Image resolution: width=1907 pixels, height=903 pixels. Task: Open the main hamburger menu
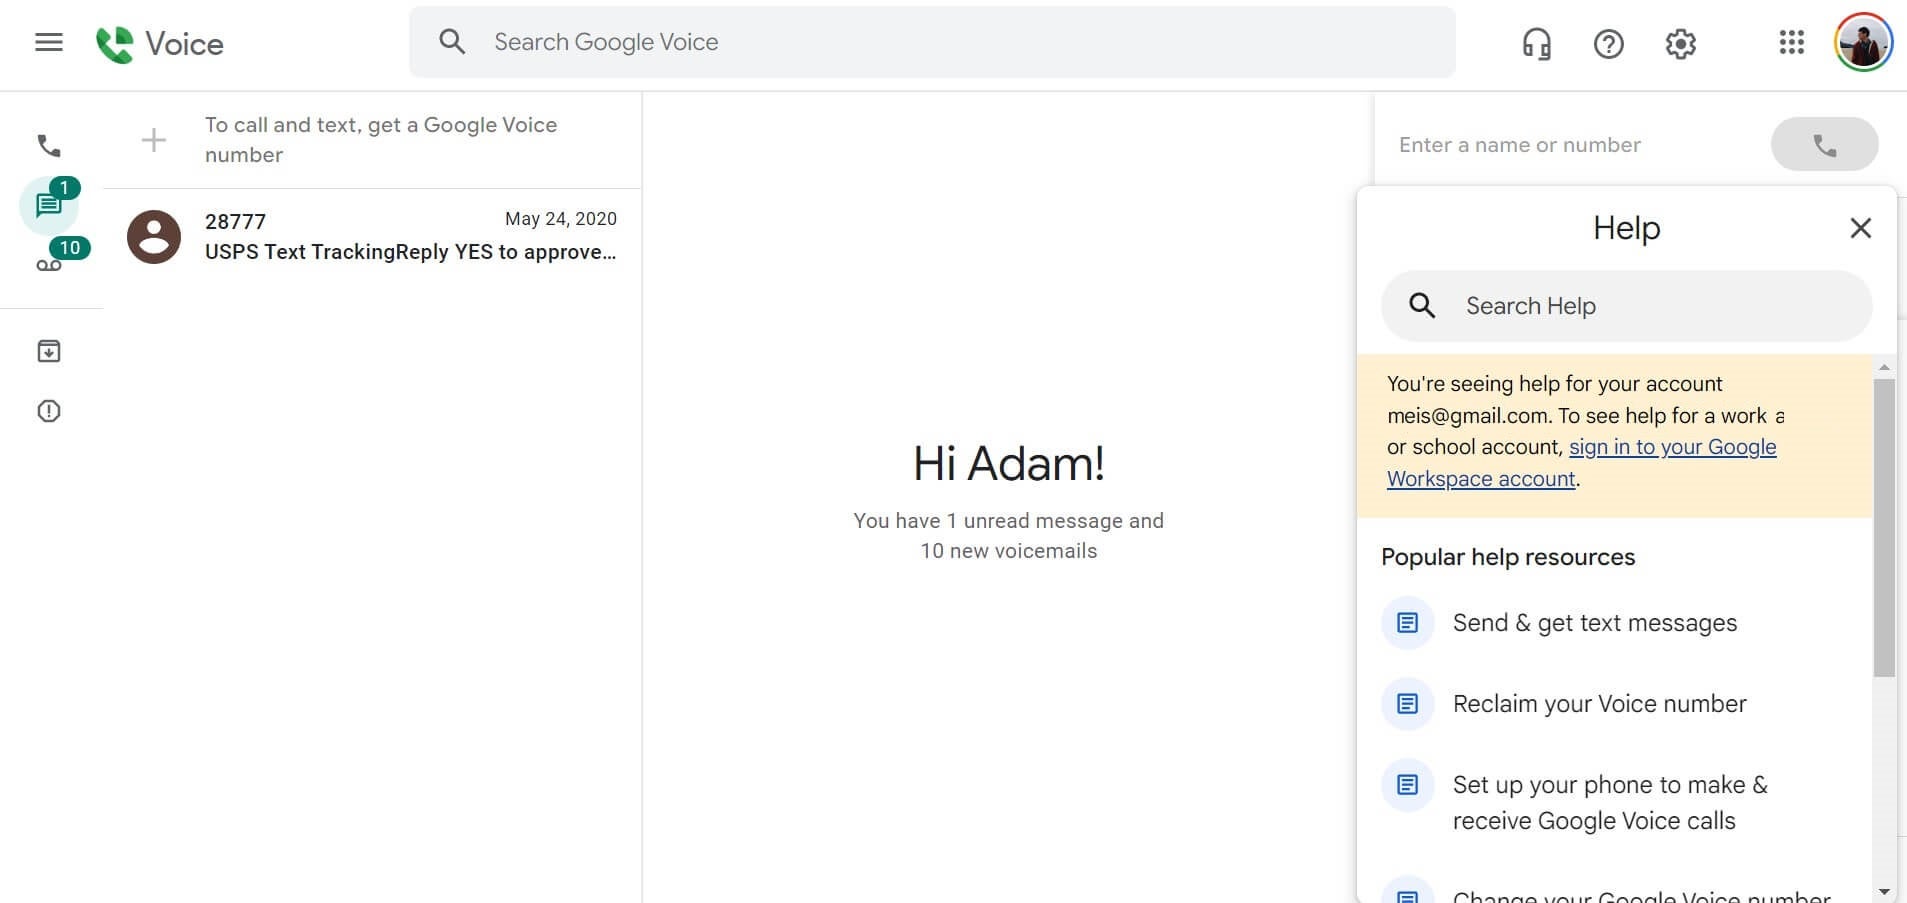click(x=49, y=42)
